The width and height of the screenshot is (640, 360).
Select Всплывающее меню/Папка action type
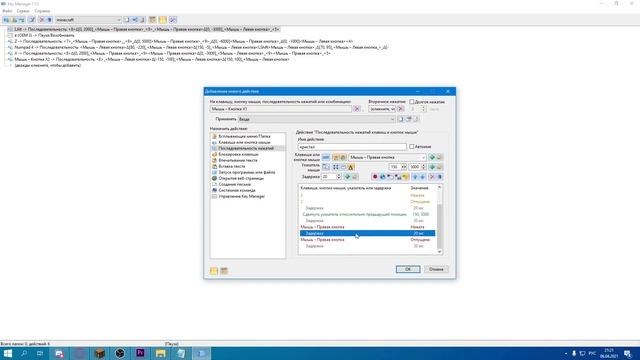tap(244, 136)
